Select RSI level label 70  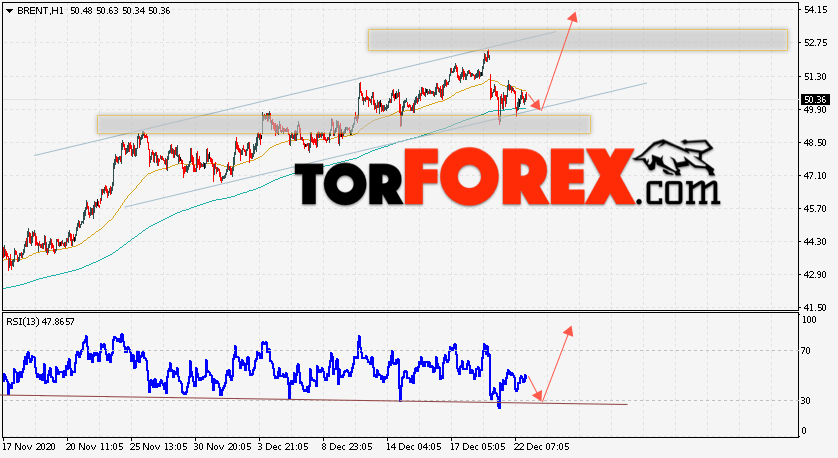[x=806, y=351]
